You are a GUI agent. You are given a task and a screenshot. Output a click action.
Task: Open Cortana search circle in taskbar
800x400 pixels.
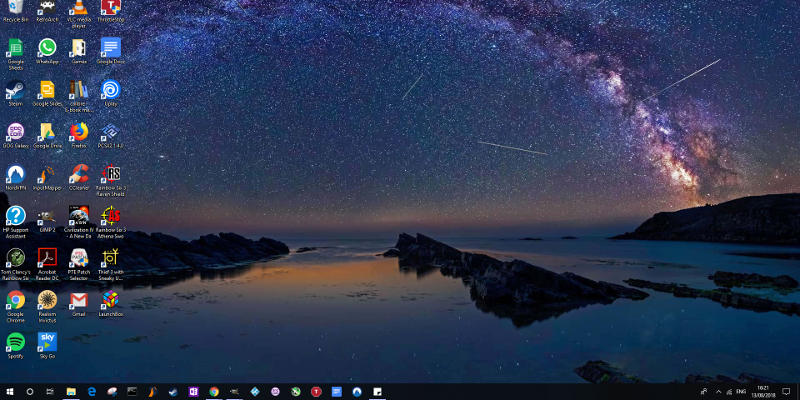[x=30, y=392]
